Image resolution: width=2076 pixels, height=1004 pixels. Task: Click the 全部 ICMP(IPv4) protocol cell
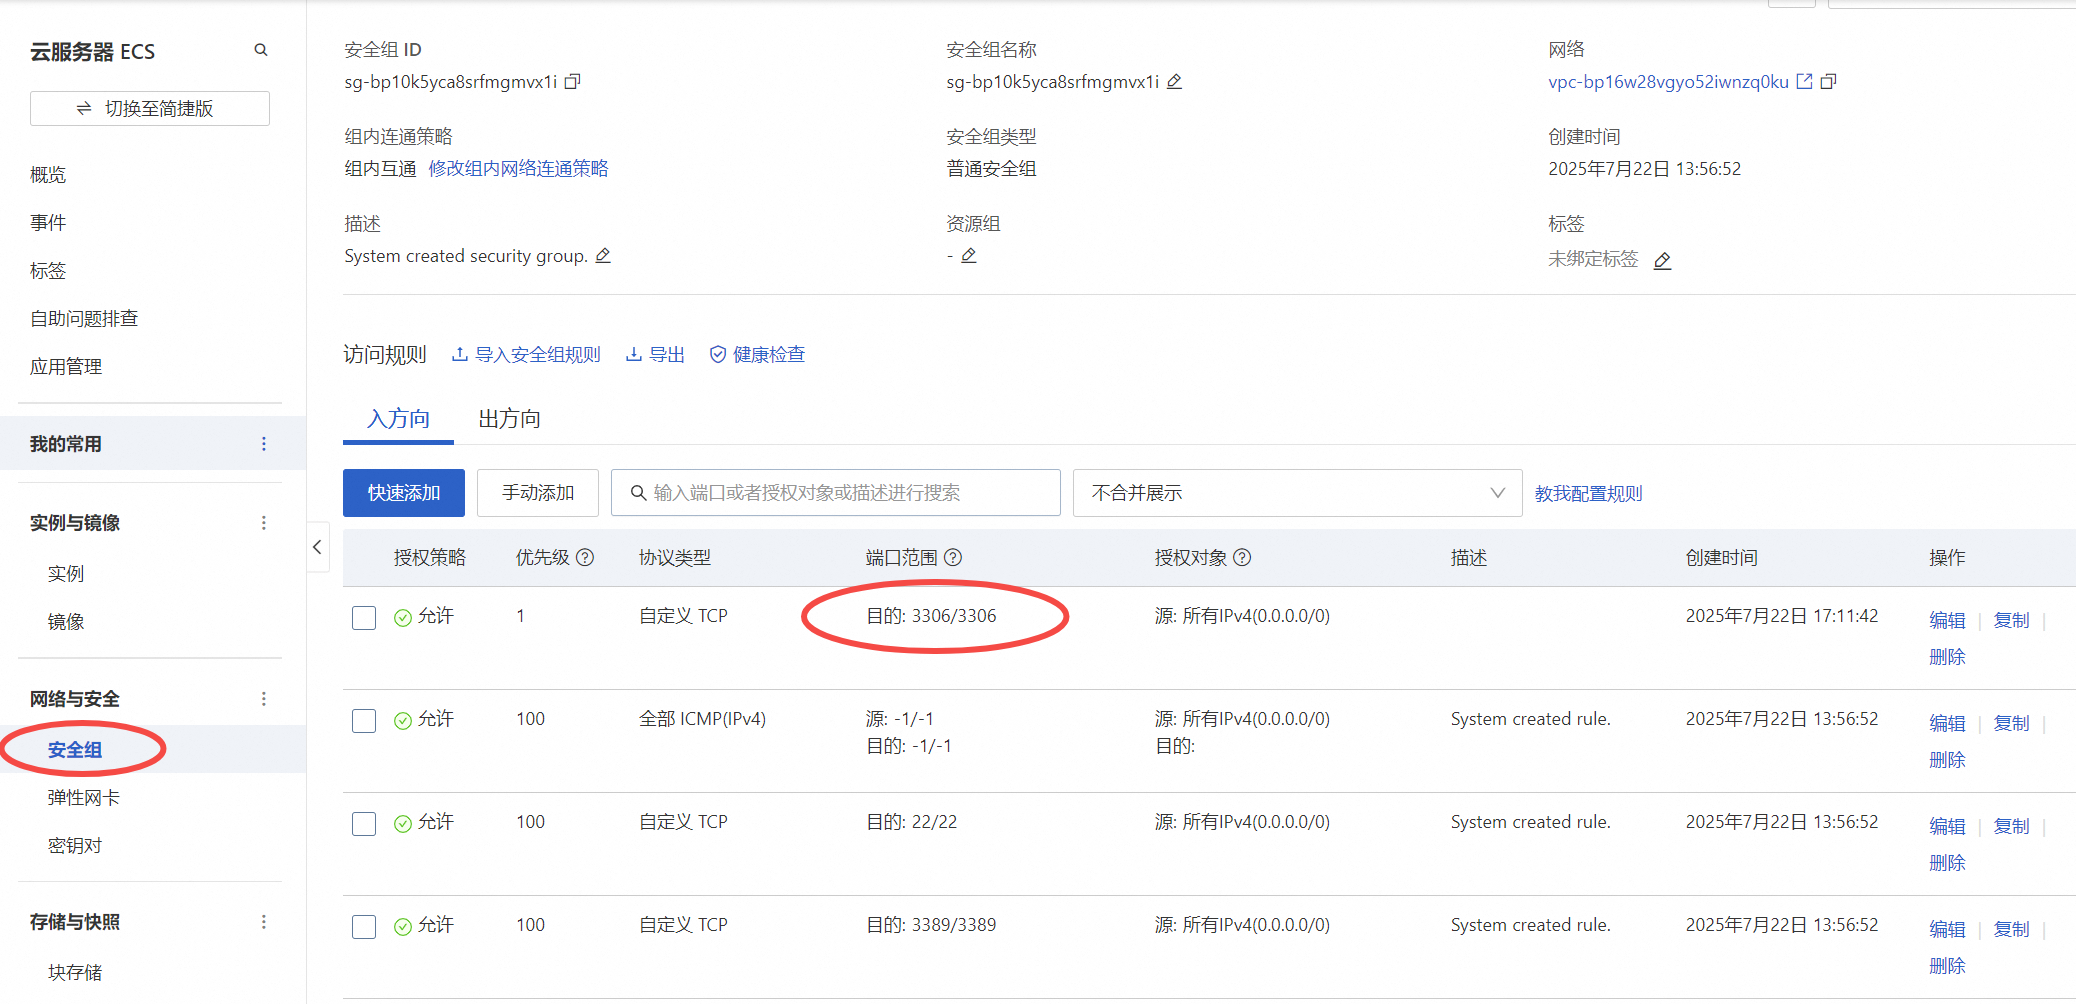(702, 719)
